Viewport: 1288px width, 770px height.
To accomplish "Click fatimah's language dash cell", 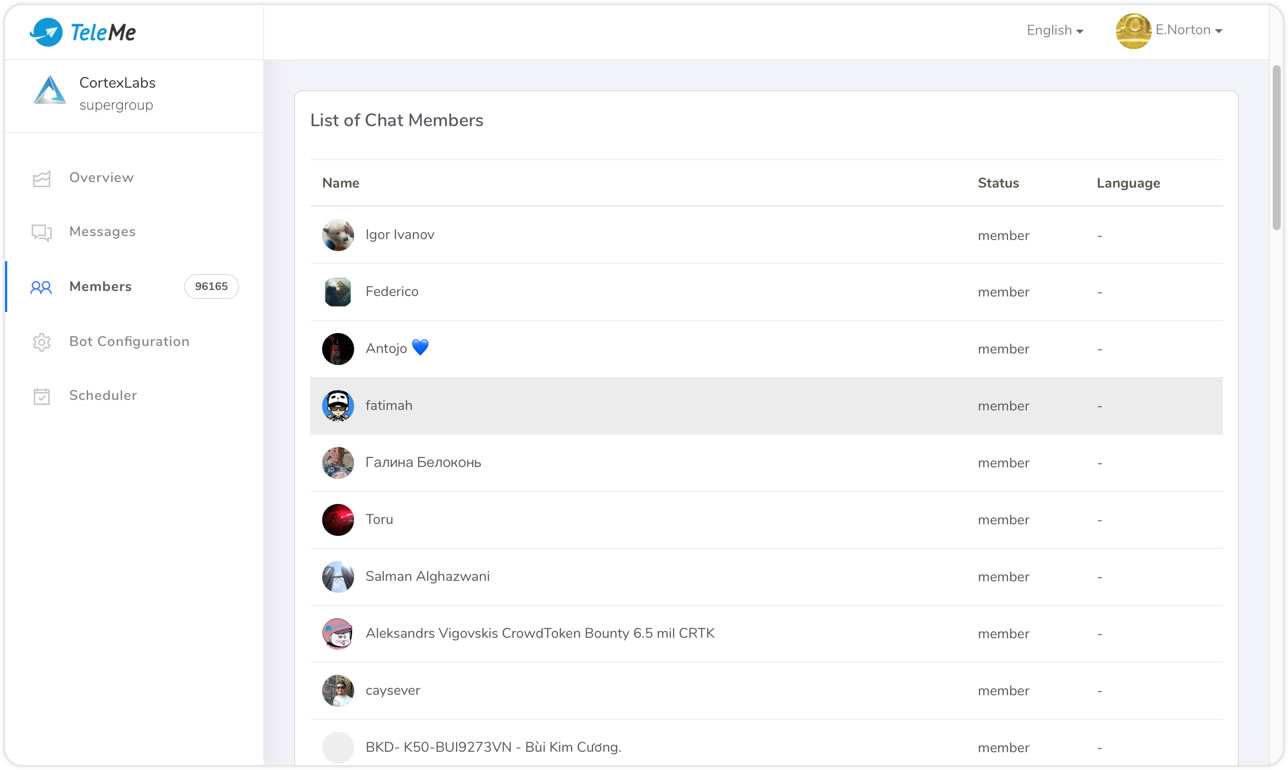I will tap(1099, 407).
